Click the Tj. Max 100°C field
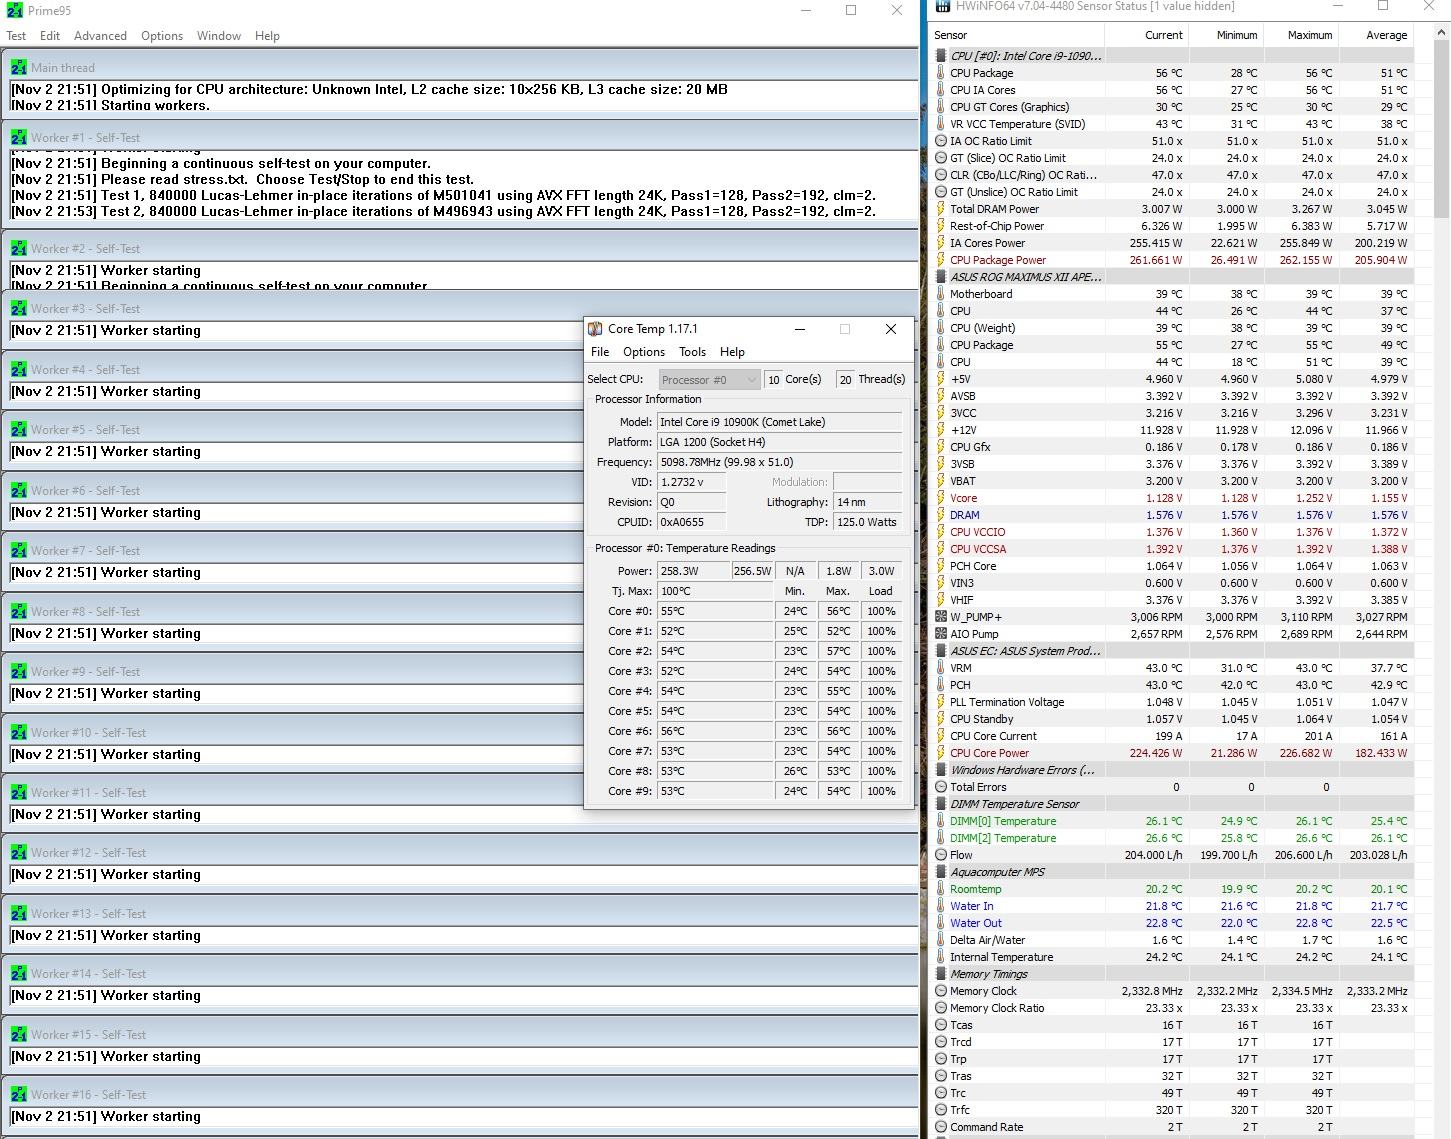This screenshot has width=1451, height=1139. (715, 591)
